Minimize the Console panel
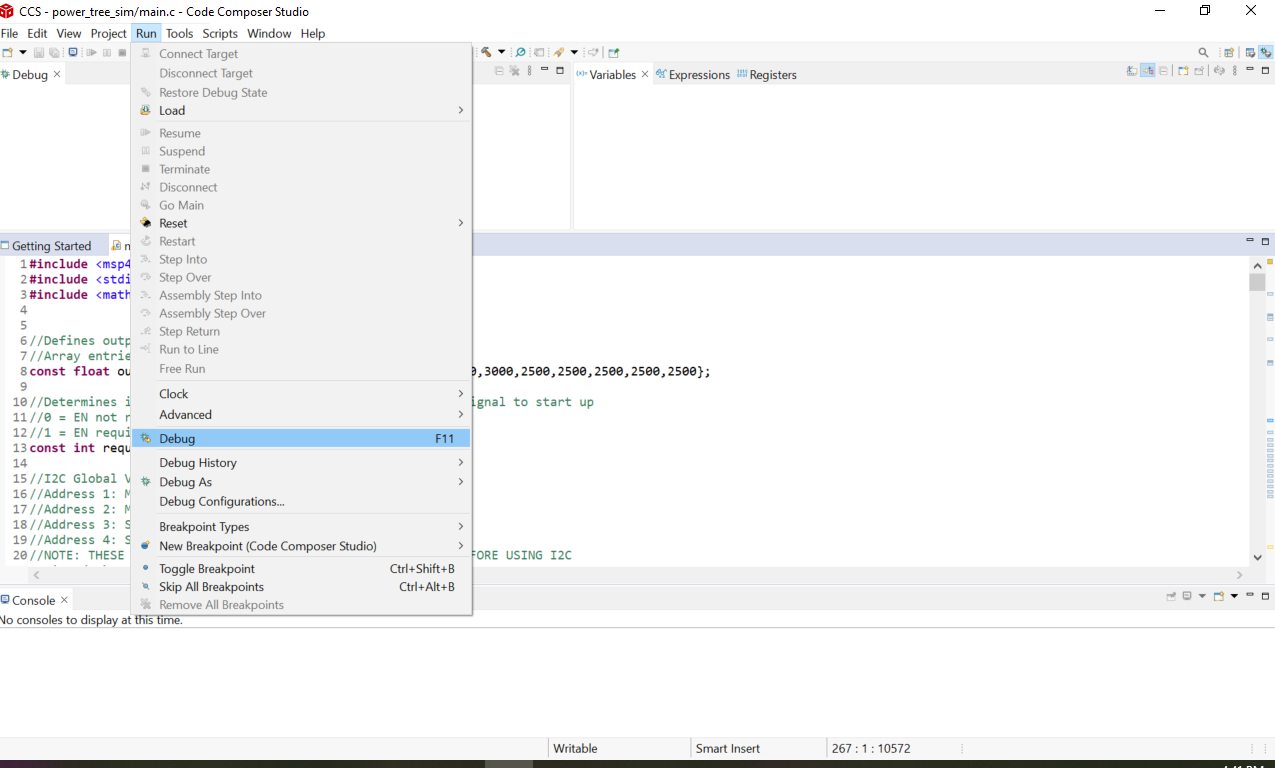The image size is (1275, 768). point(1249,596)
